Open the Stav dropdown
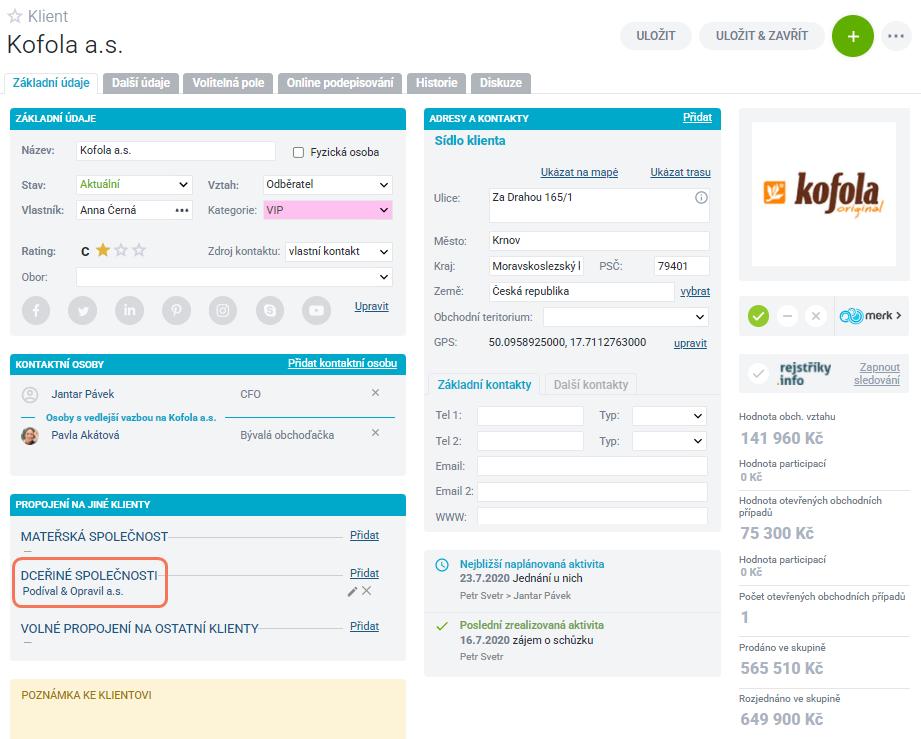This screenshot has height=739, width=921. point(135,184)
